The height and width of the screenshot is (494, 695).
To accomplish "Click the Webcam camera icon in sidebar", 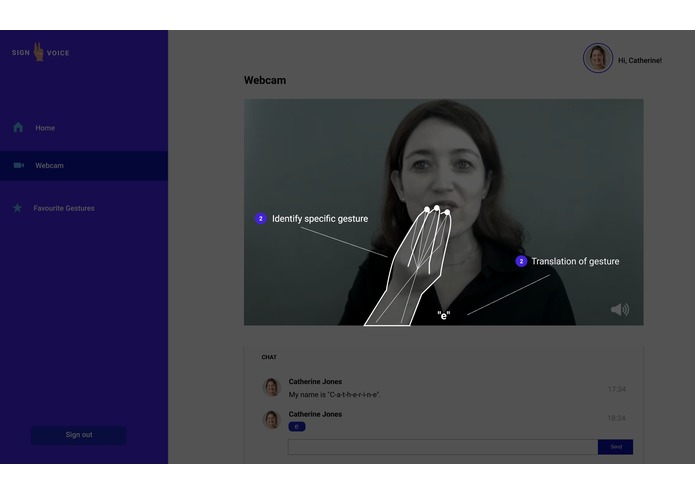I will point(19,165).
